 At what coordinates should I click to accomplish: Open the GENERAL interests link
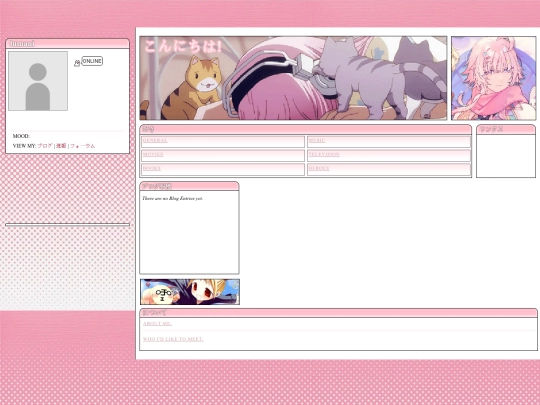pos(155,141)
